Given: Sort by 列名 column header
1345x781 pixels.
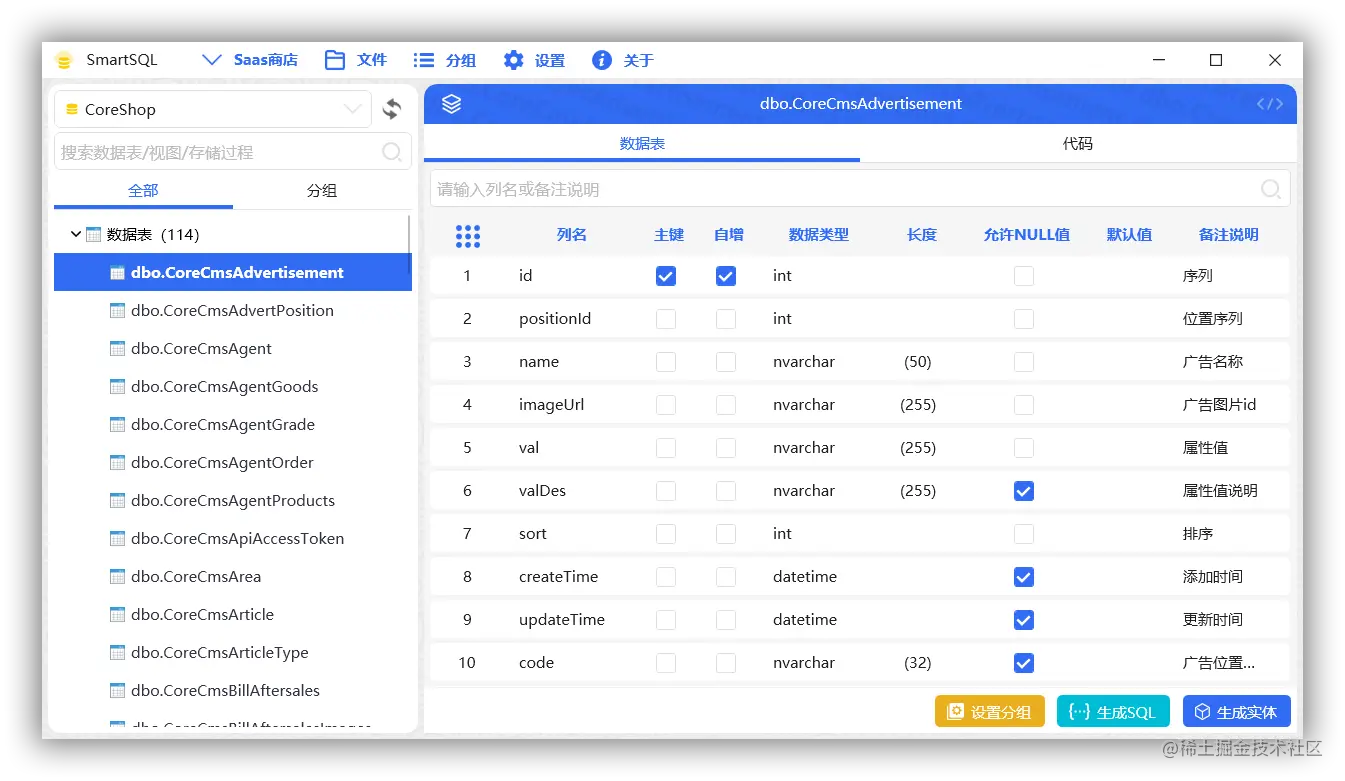Looking at the screenshot, I should pyautogui.click(x=572, y=235).
